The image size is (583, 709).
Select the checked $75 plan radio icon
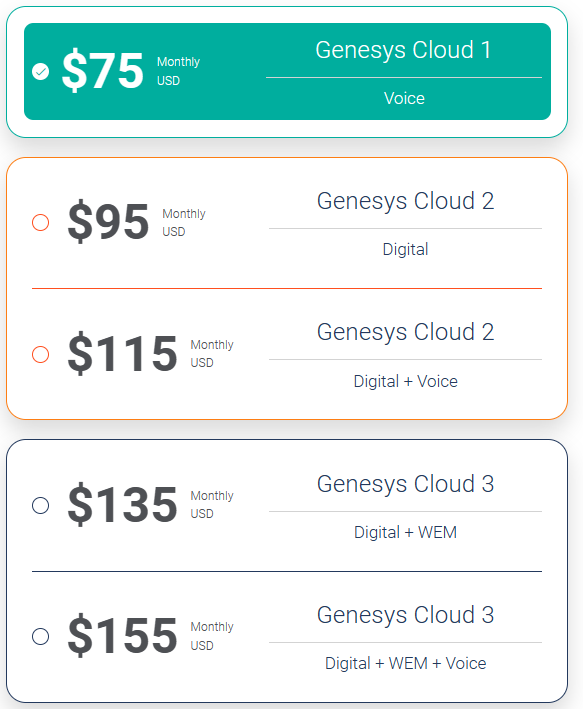(x=41, y=71)
